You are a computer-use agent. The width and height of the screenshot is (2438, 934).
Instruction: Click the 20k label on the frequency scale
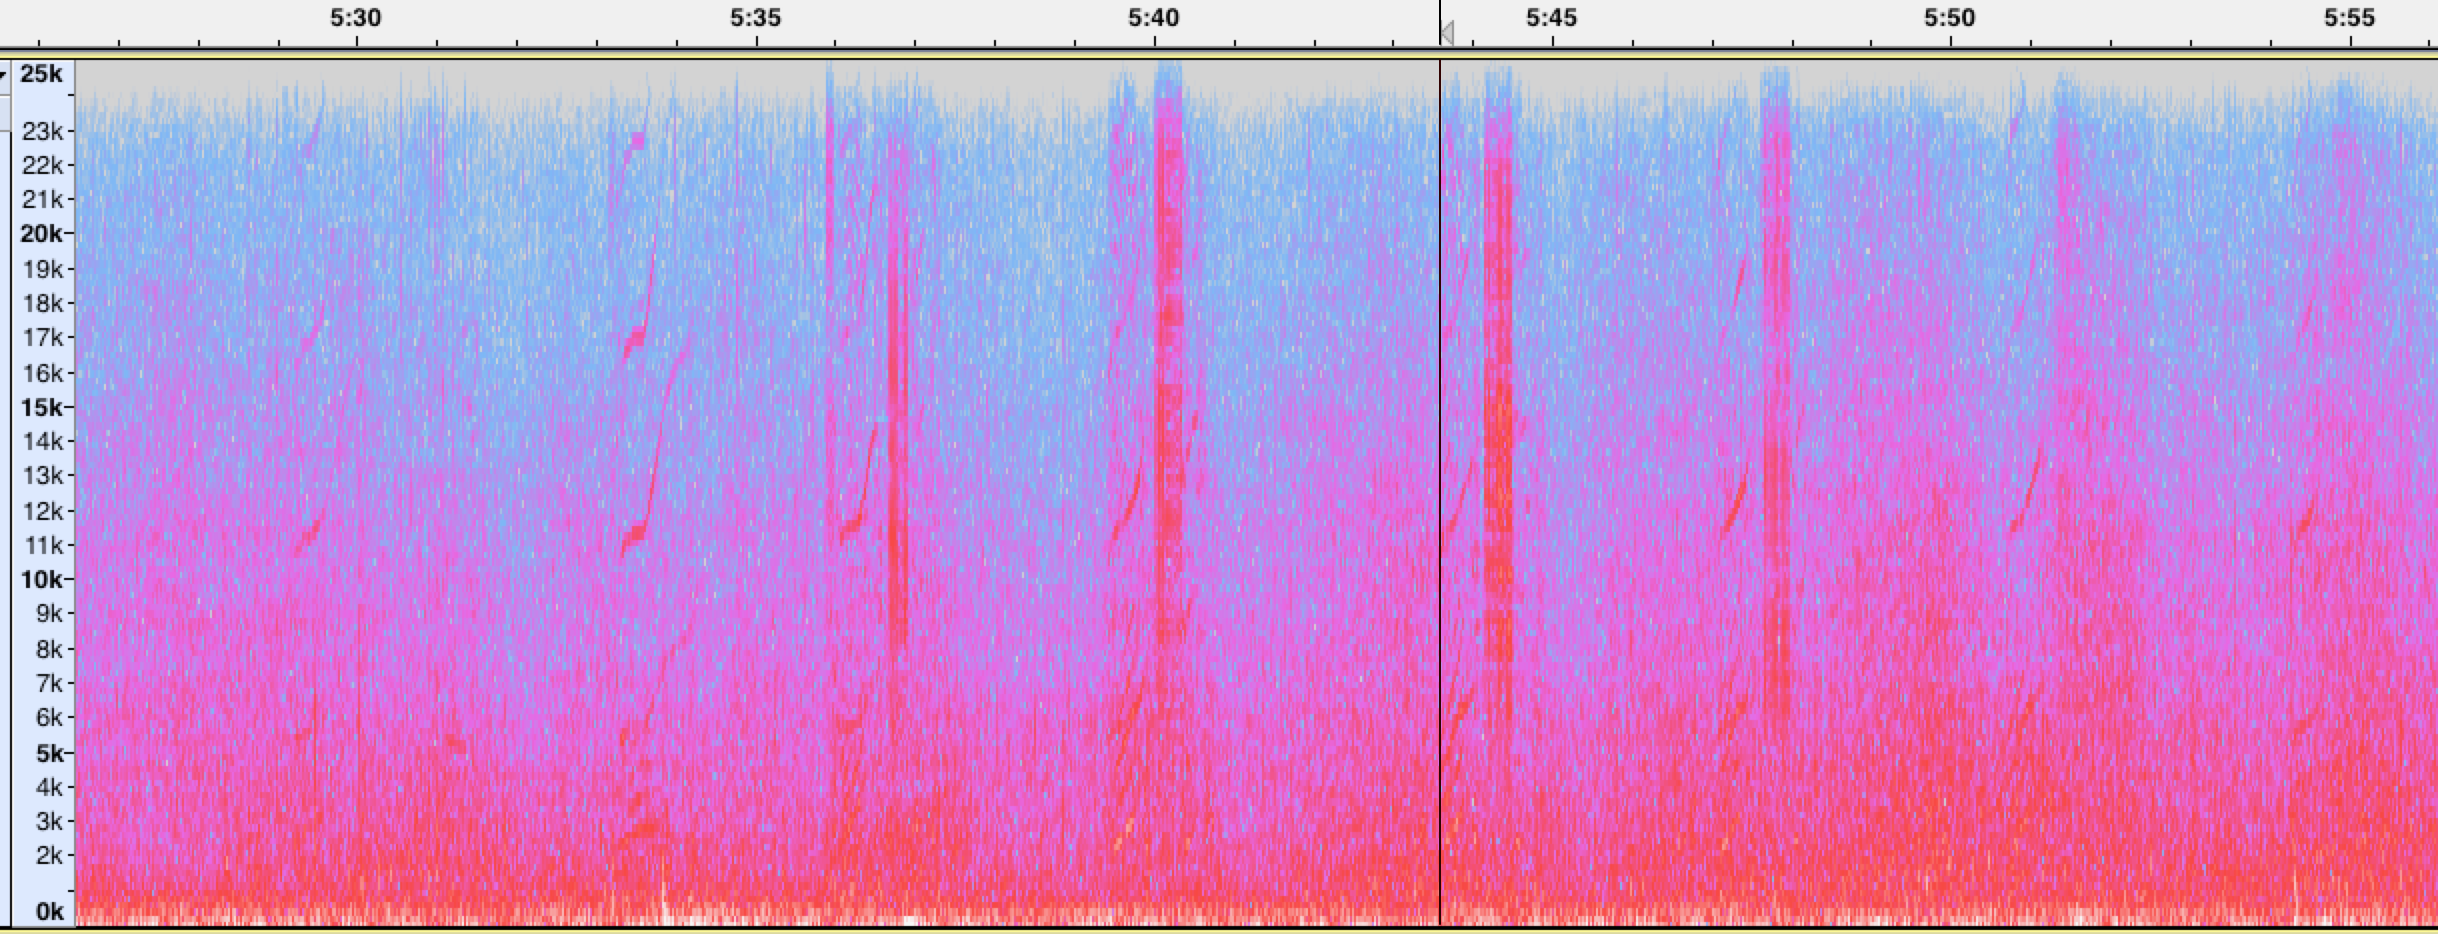pyautogui.click(x=41, y=234)
